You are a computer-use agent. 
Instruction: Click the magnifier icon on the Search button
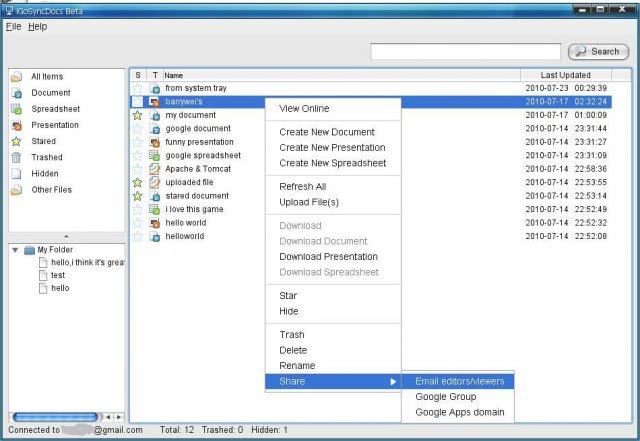580,51
